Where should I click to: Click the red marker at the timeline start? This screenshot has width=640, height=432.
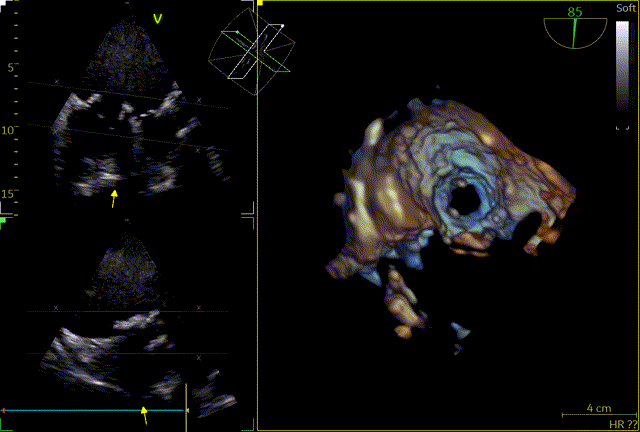(x=5, y=410)
